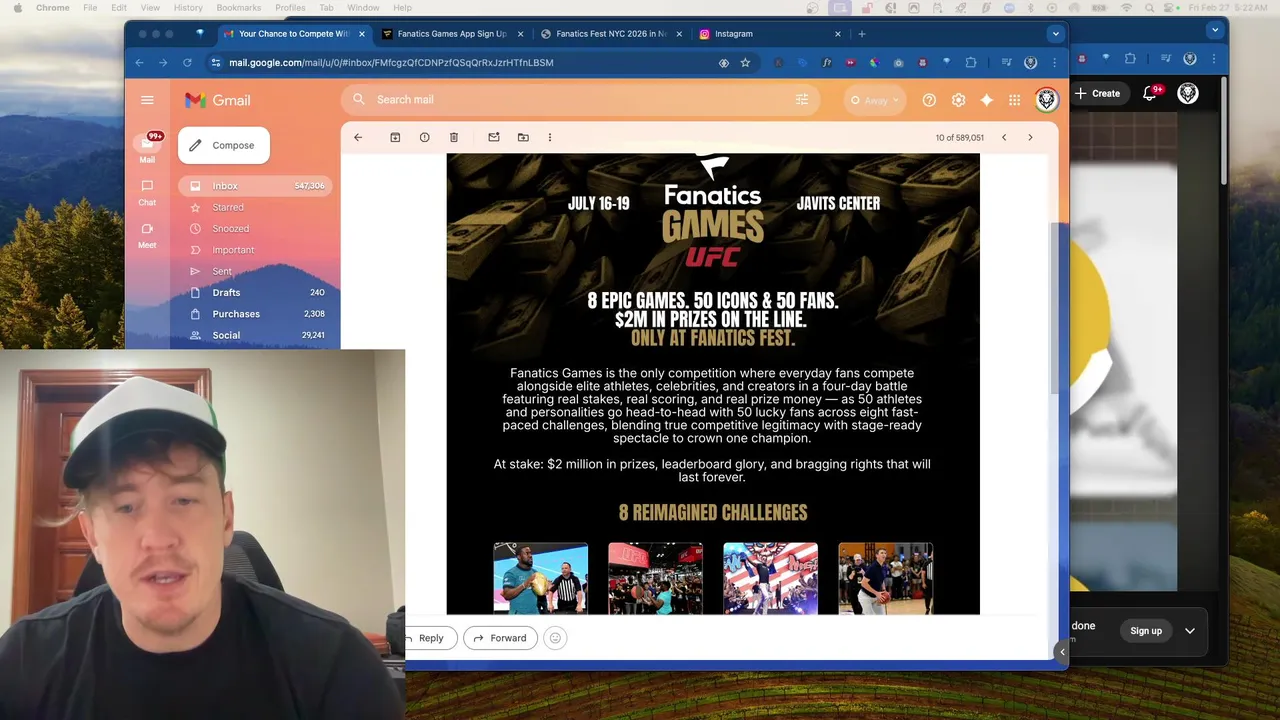Open Chrome three-dot menu

click(1053, 62)
